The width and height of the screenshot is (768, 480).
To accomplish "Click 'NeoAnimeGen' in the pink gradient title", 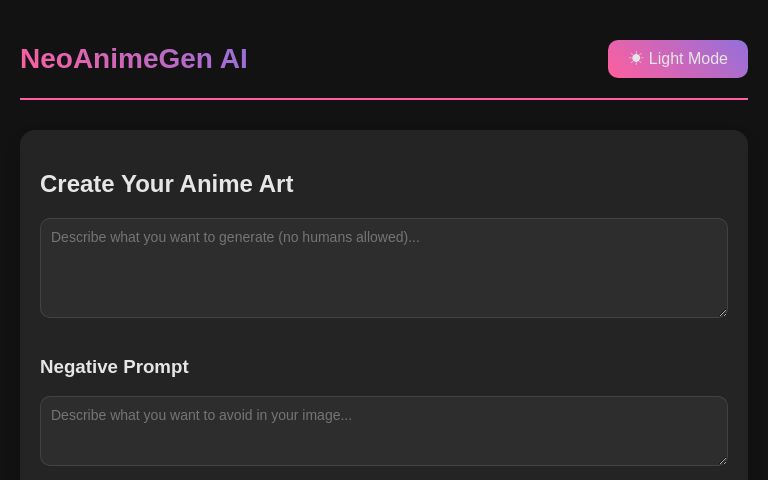I will click(116, 59).
